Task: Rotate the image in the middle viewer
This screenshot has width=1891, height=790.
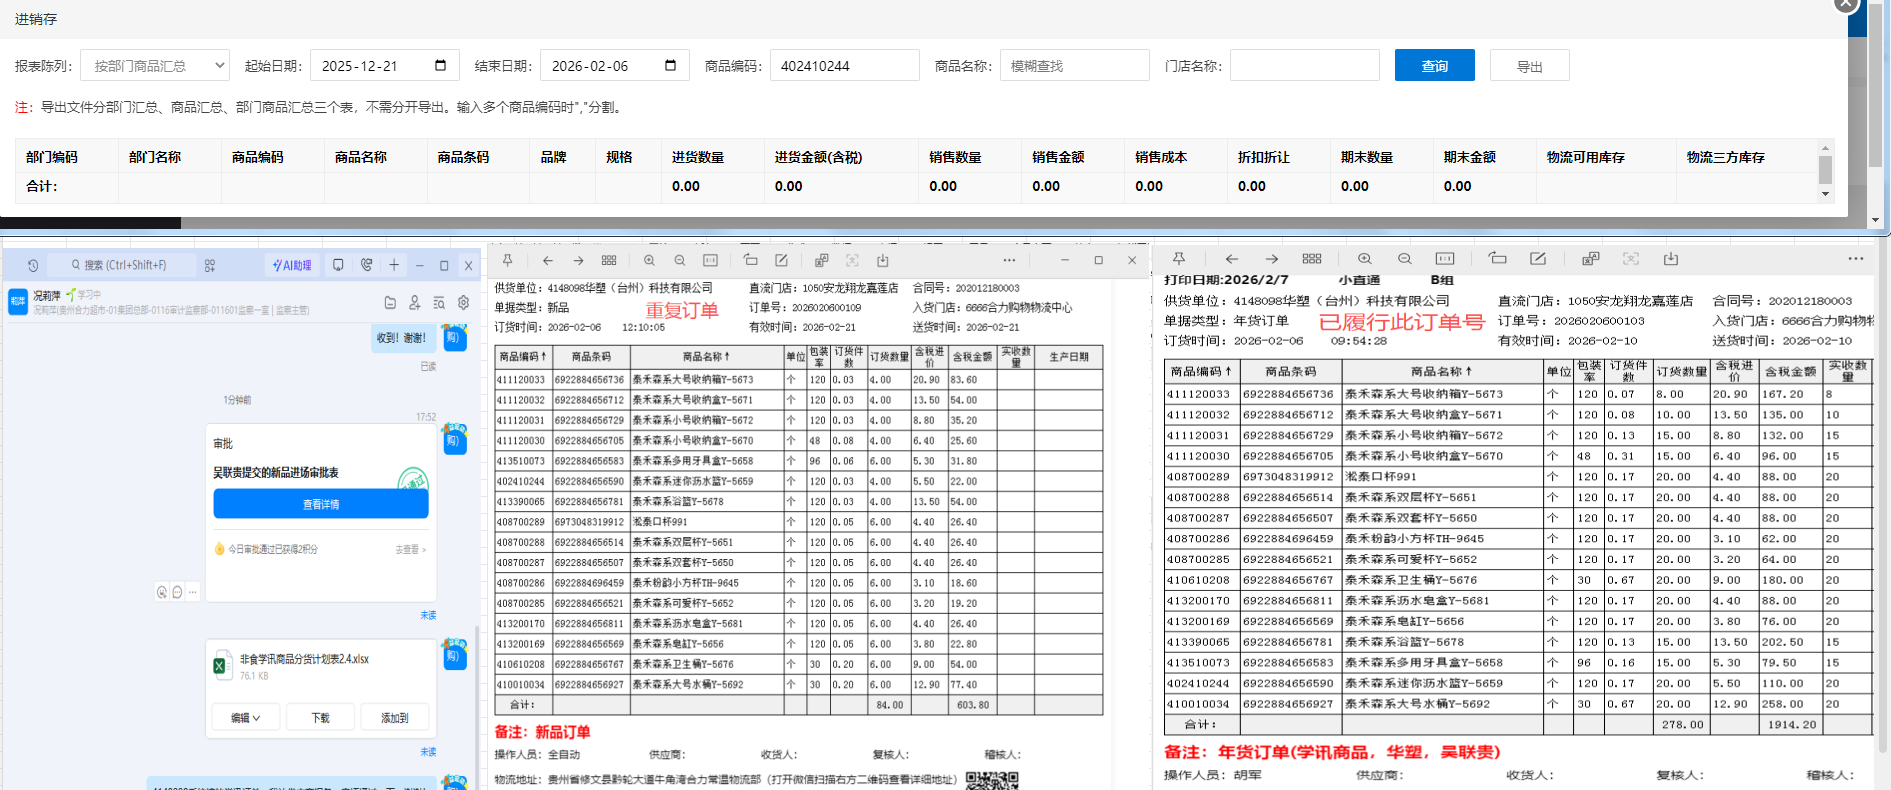Action: (x=750, y=260)
